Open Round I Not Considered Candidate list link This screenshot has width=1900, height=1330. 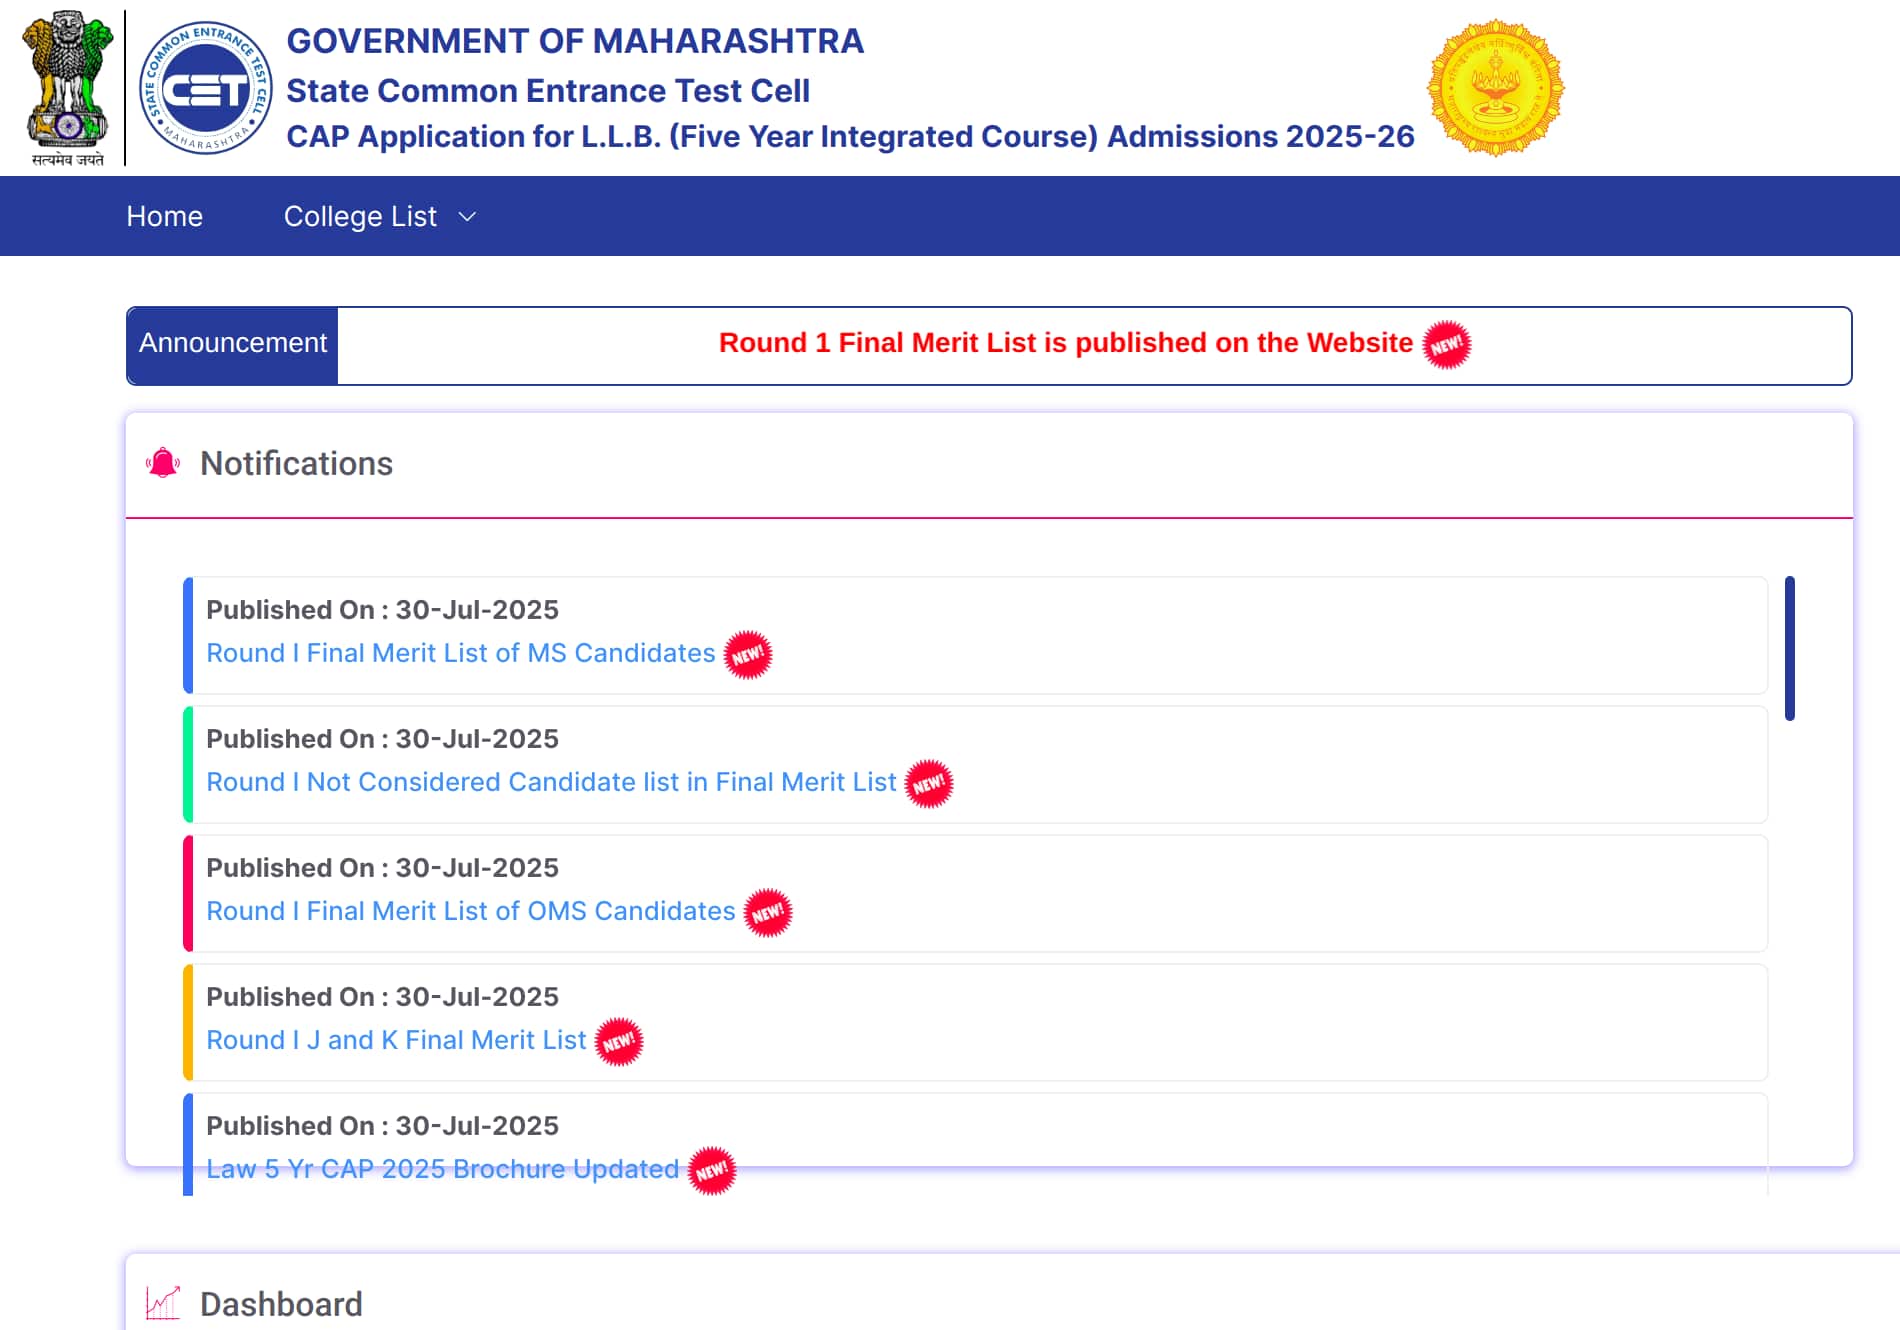pos(551,782)
